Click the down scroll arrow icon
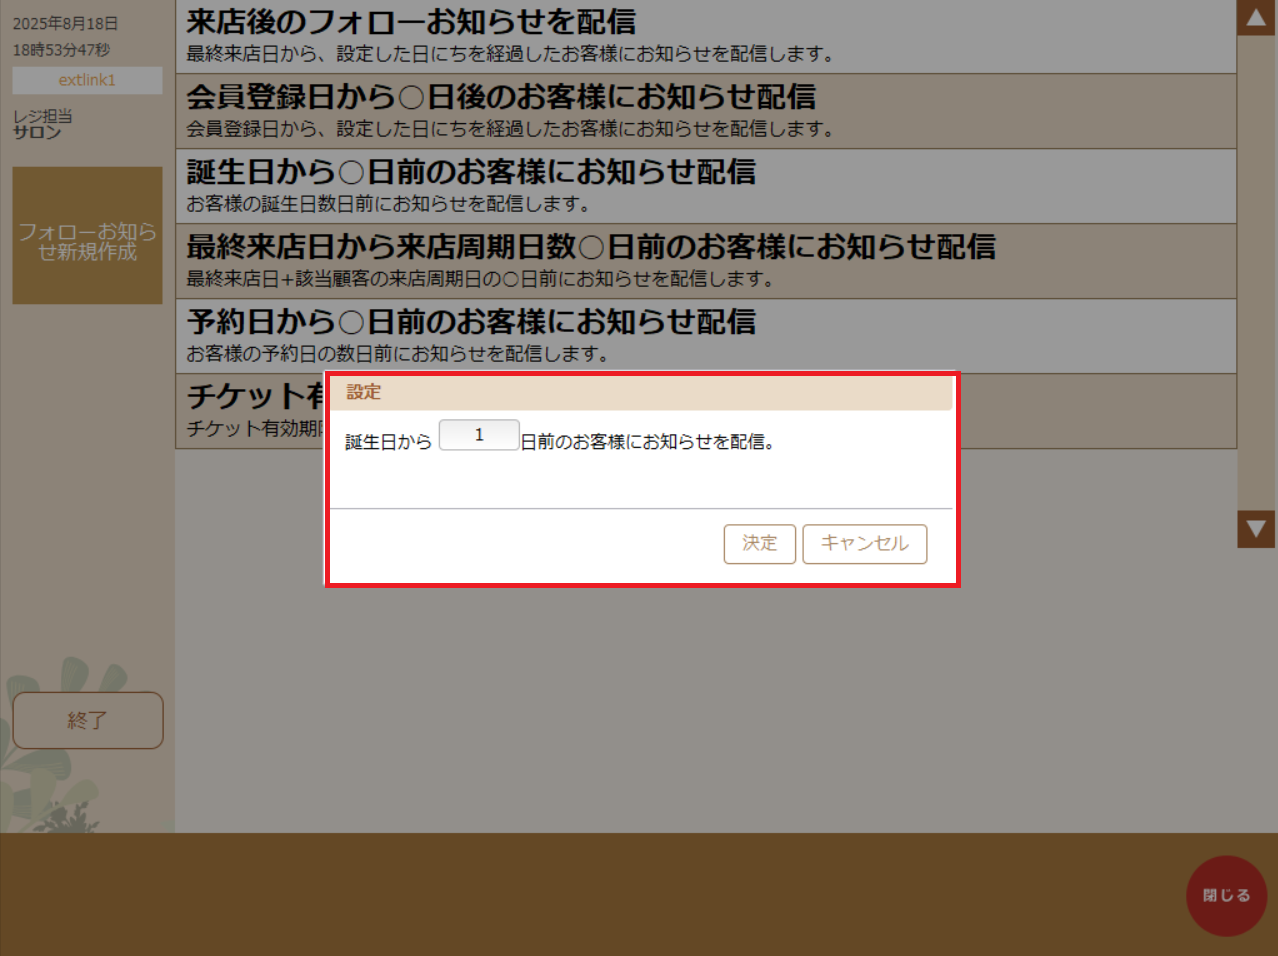Viewport: 1278px width, 956px height. 1256,529
